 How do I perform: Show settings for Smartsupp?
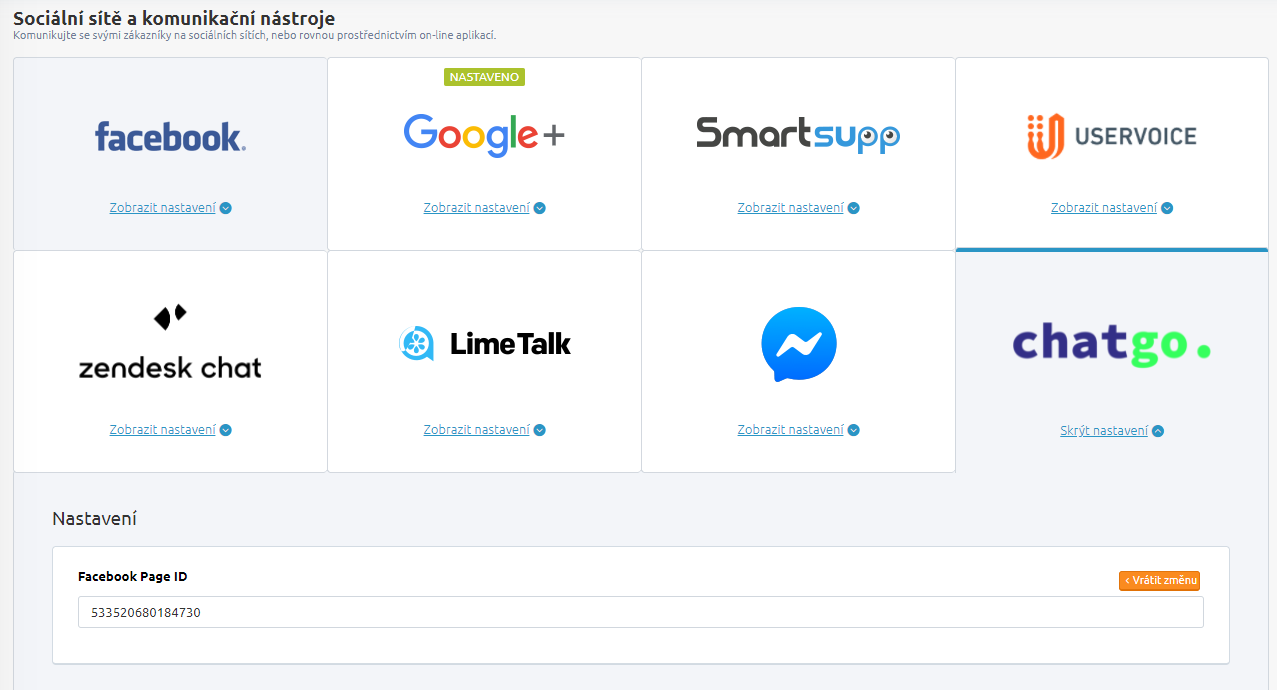click(x=790, y=208)
